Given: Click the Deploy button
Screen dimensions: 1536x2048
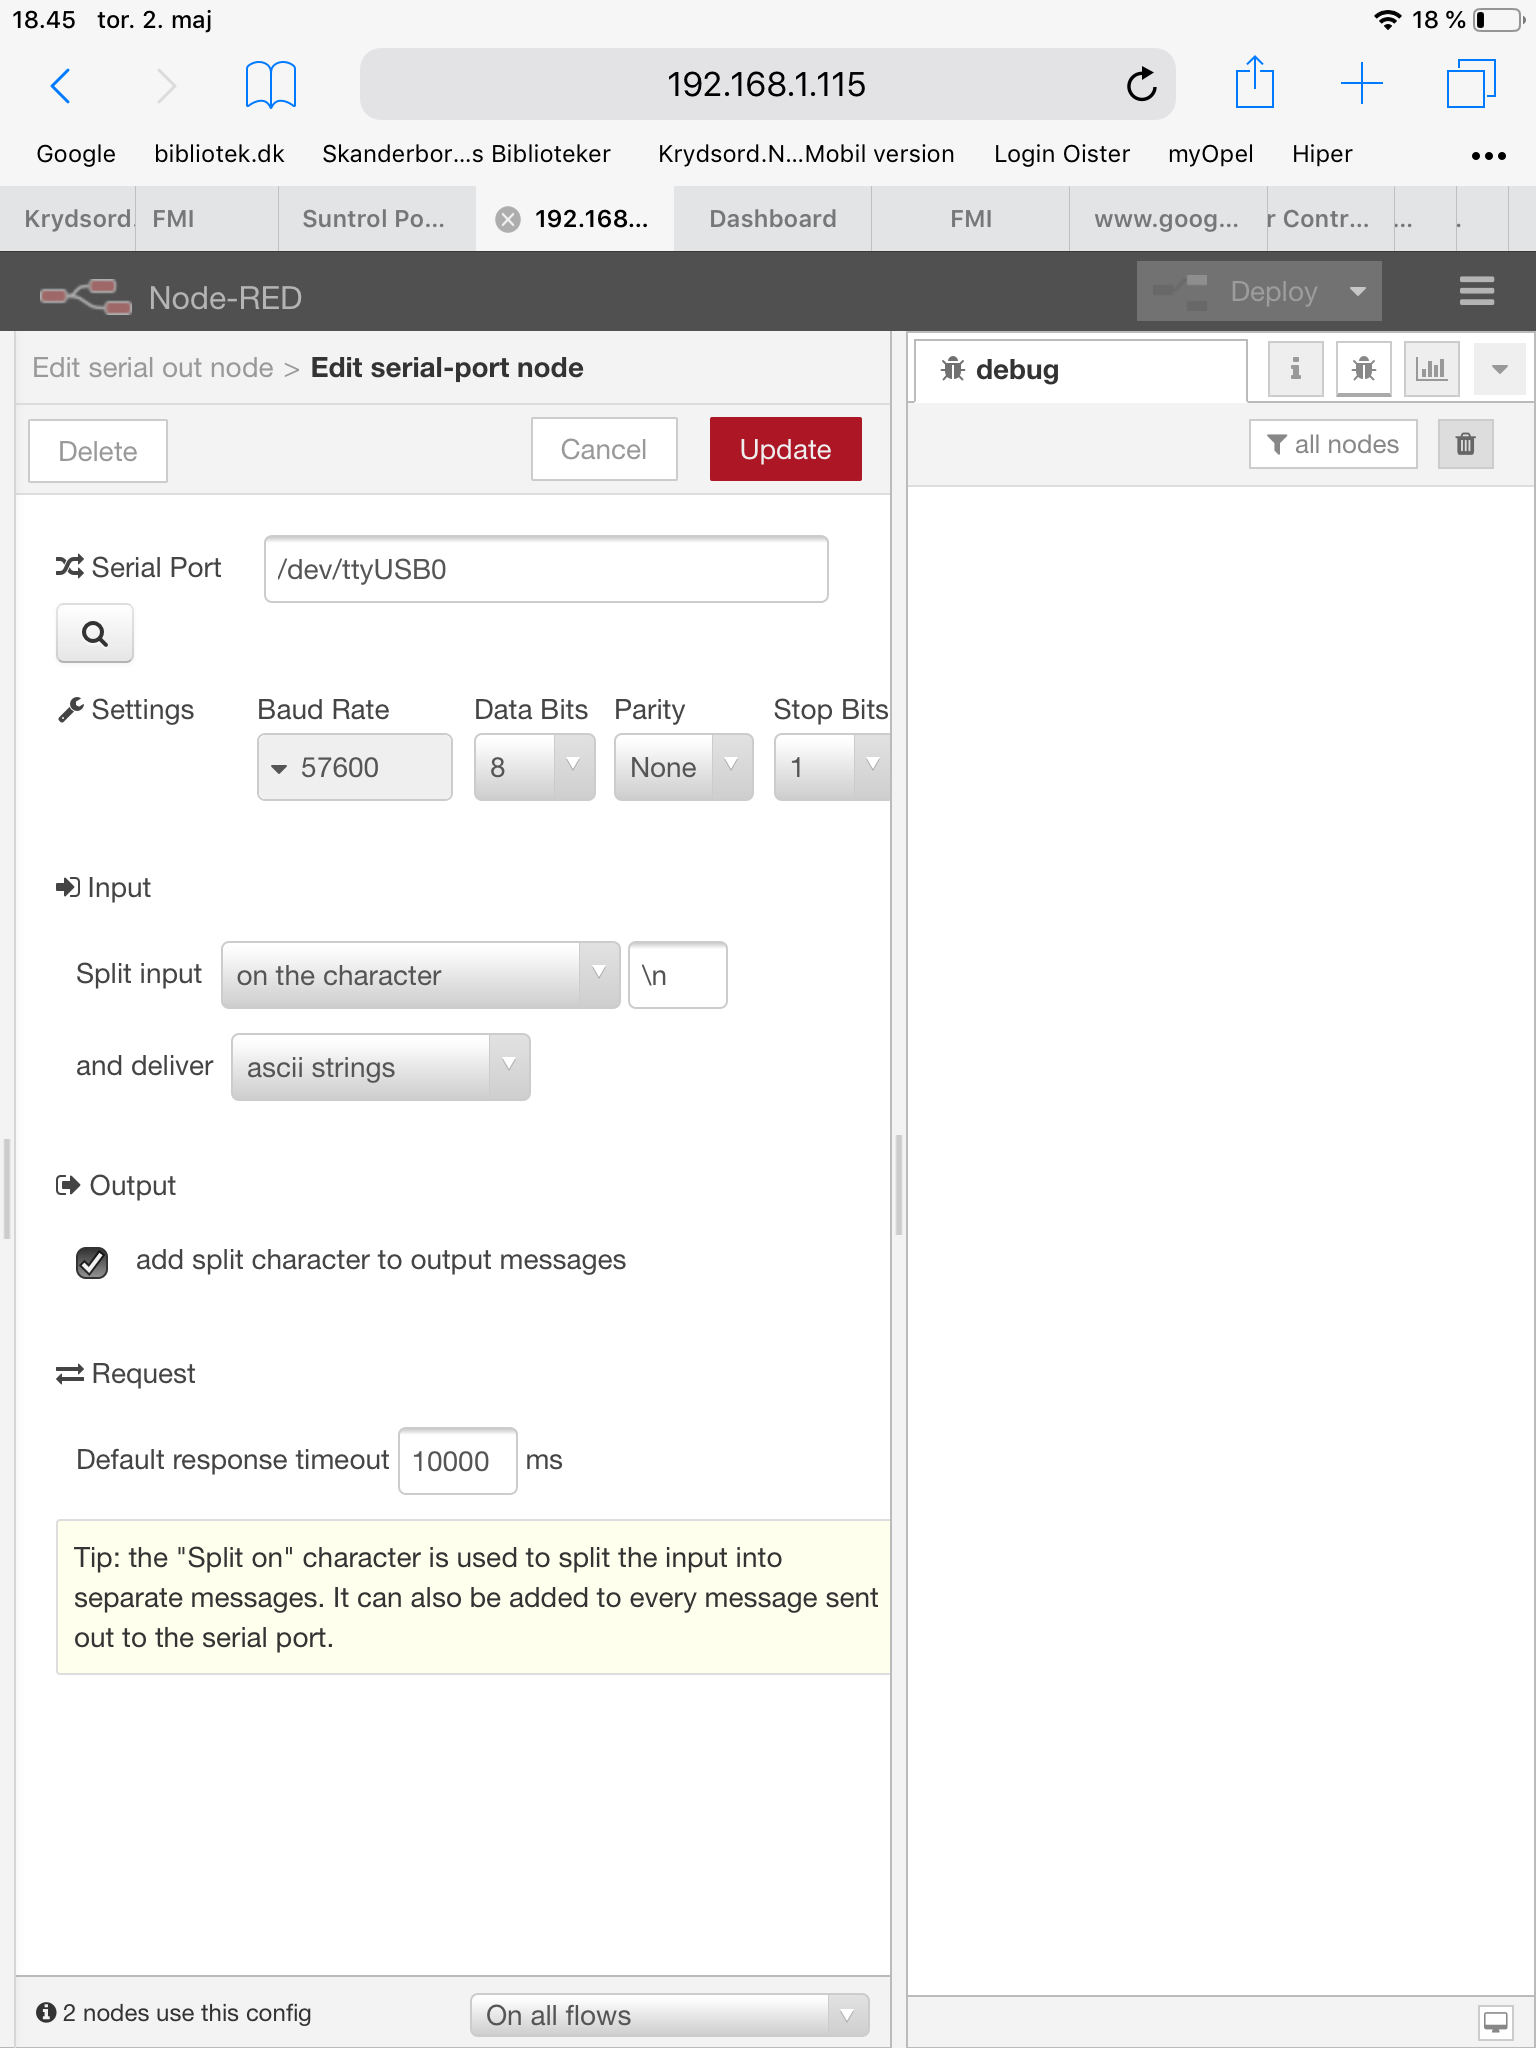Looking at the screenshot, I should [1238, 291].
